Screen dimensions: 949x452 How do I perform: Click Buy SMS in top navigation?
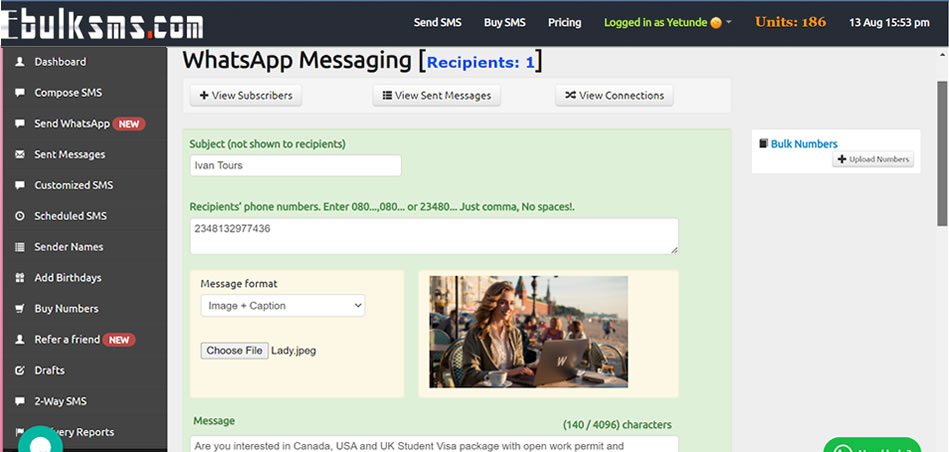[505, 23]
